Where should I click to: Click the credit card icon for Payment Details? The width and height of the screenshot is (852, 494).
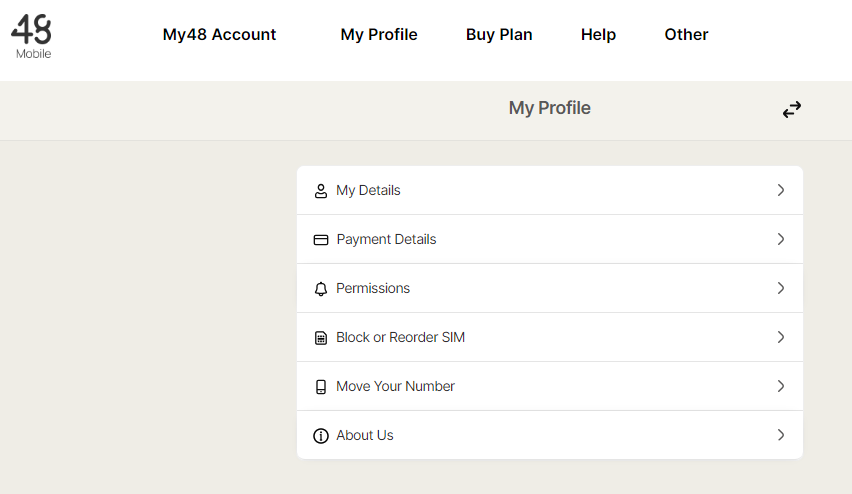click(x=321, y=240)
